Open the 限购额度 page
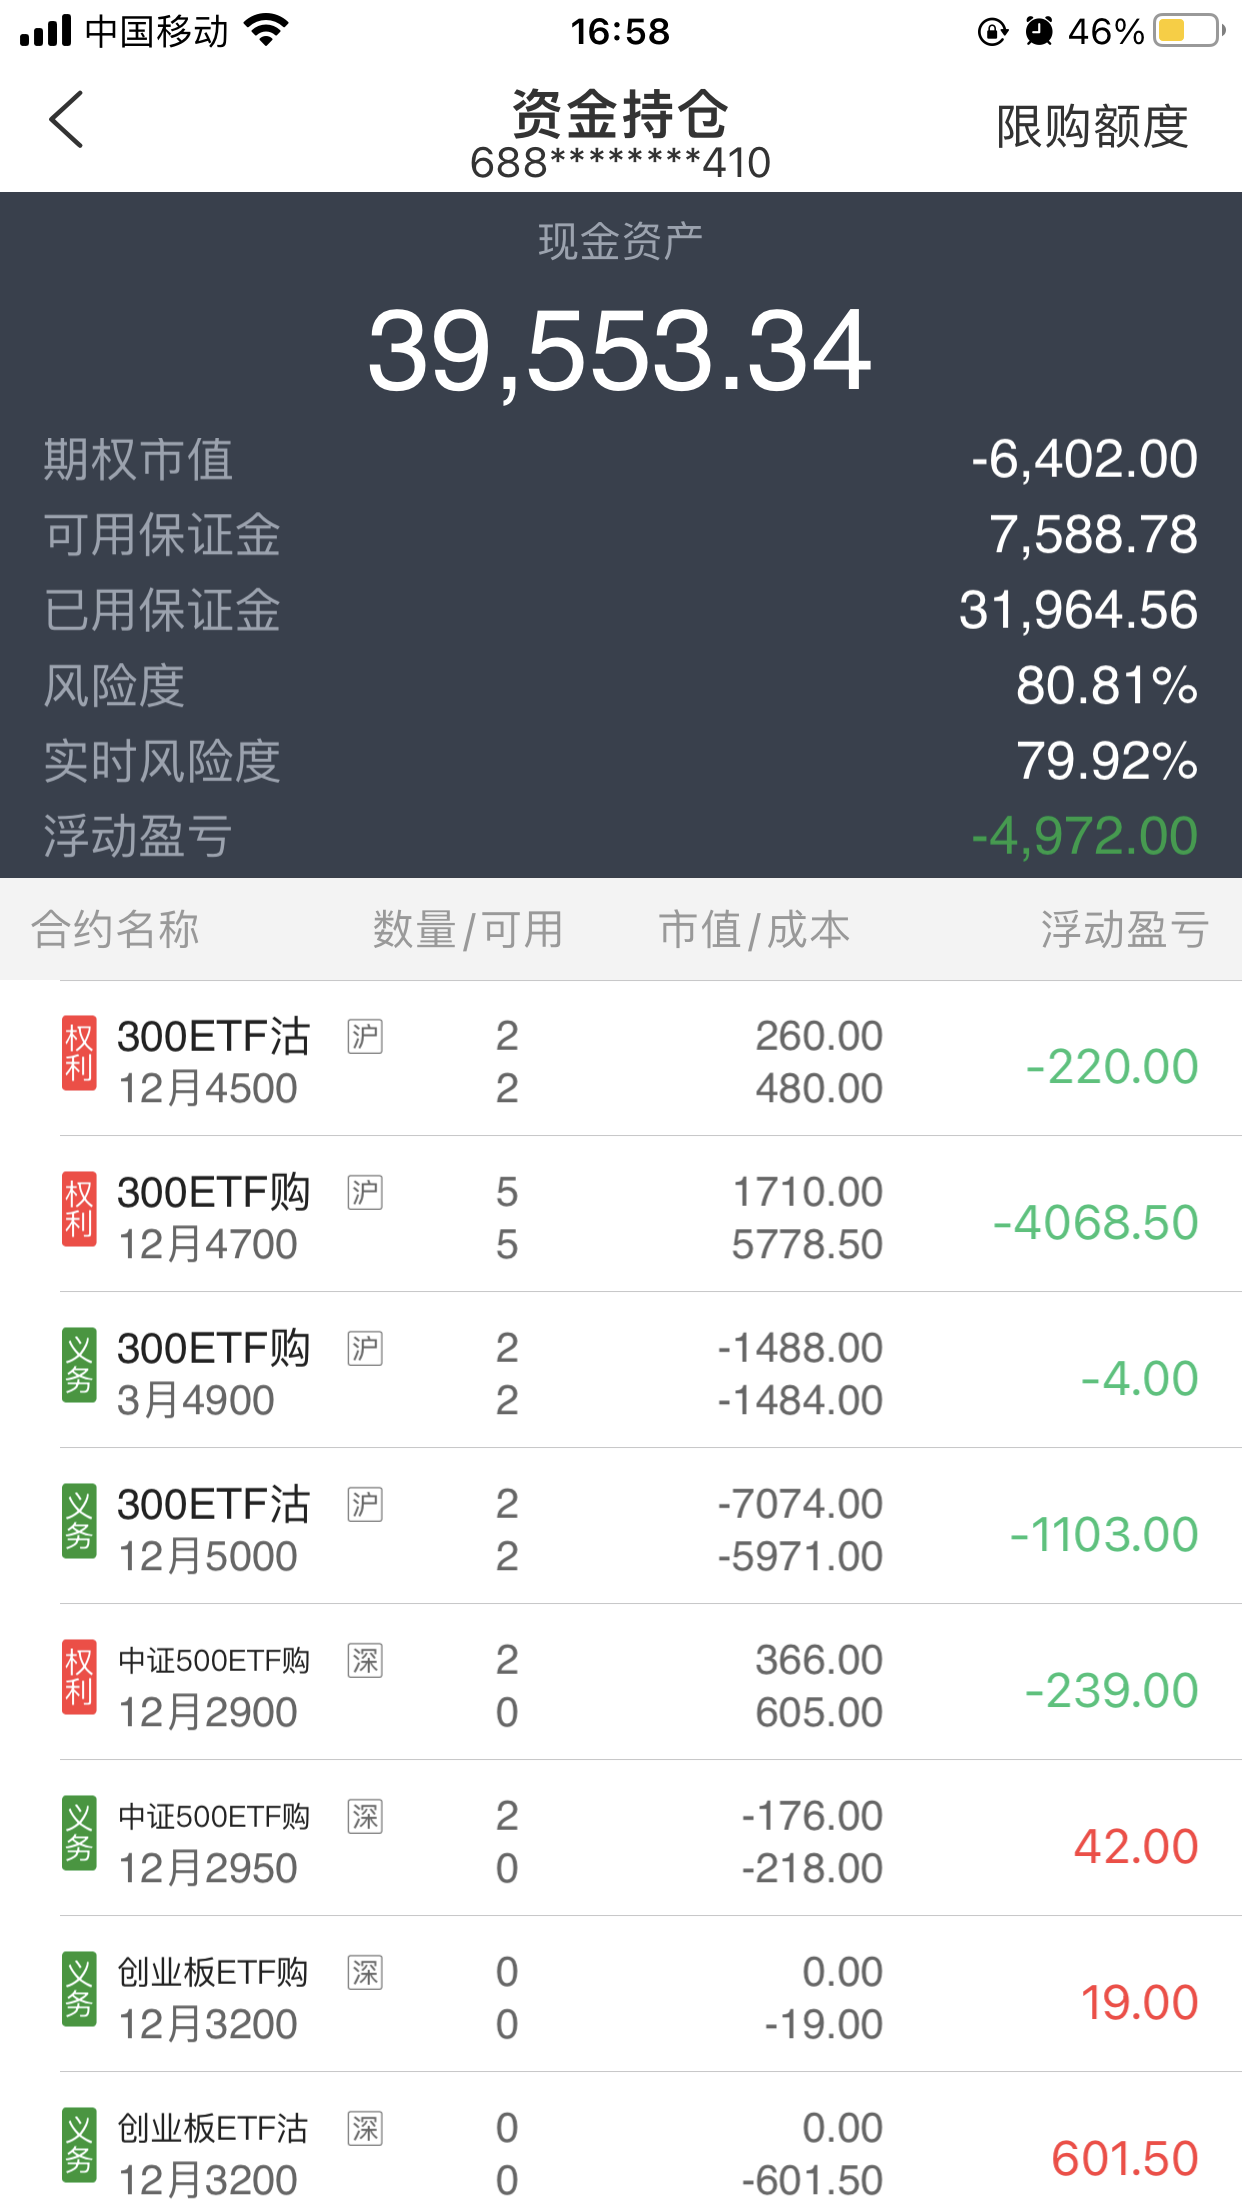The height and width of the screenshot is (2208, 1242). 1092,127
